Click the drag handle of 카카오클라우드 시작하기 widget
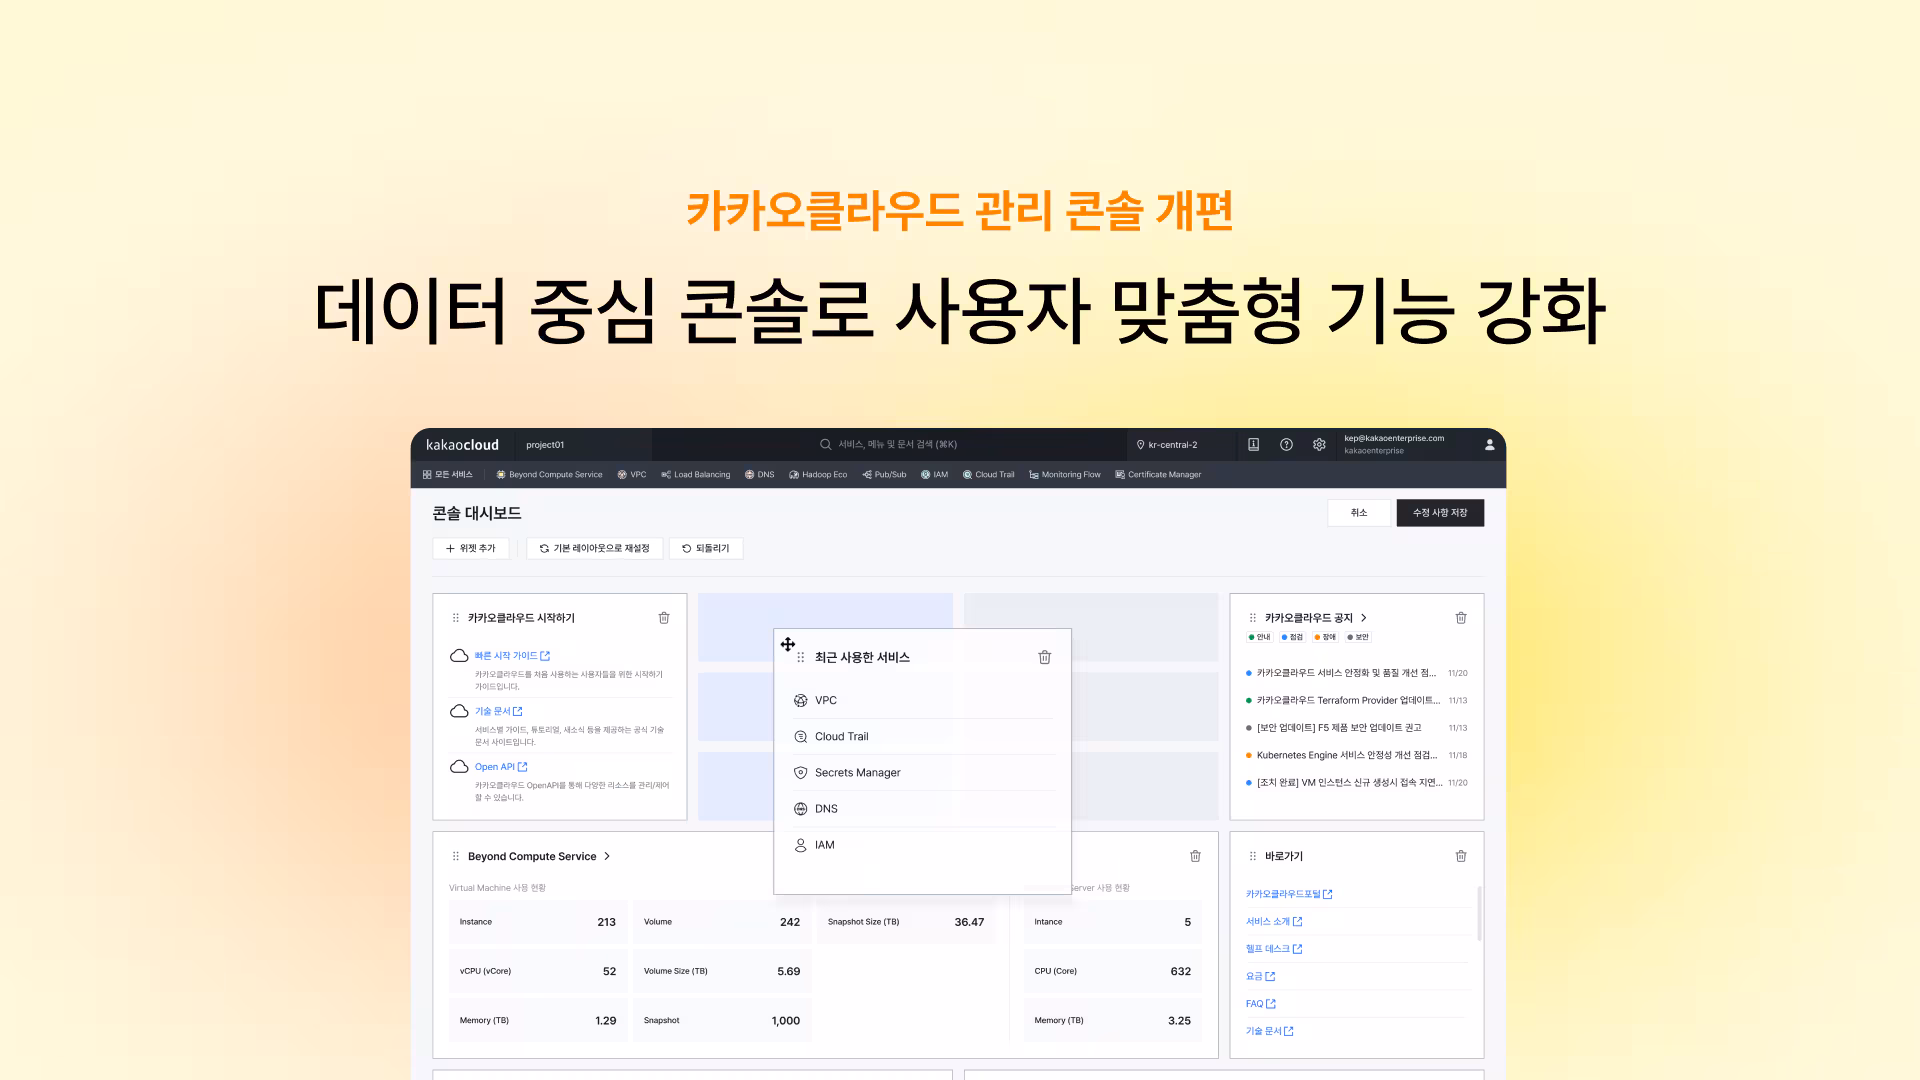The width and height of the screenshot is (1920, 1080). tap(456, 618)
